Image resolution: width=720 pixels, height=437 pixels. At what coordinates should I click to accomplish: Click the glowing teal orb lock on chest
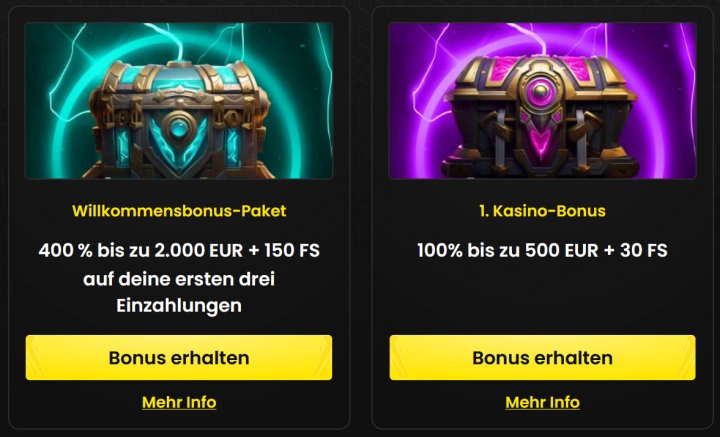pos(179,128)
